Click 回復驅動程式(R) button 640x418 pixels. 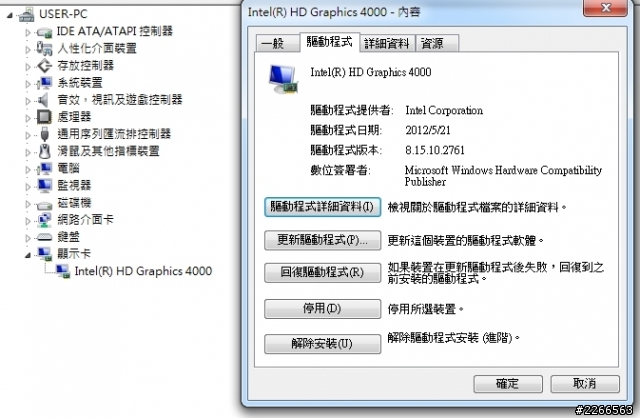tap(322, 272)
